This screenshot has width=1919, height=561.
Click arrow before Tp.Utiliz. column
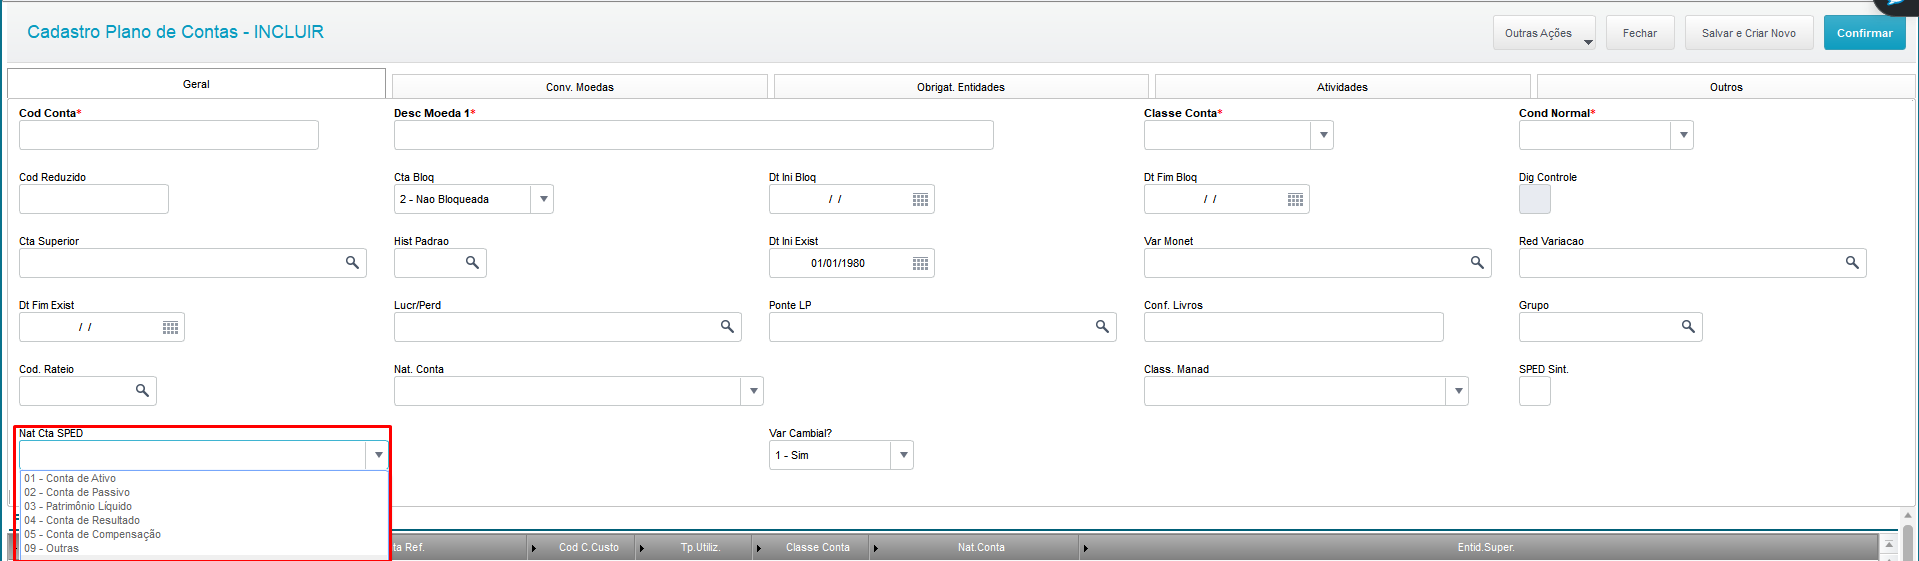(642, 548)
